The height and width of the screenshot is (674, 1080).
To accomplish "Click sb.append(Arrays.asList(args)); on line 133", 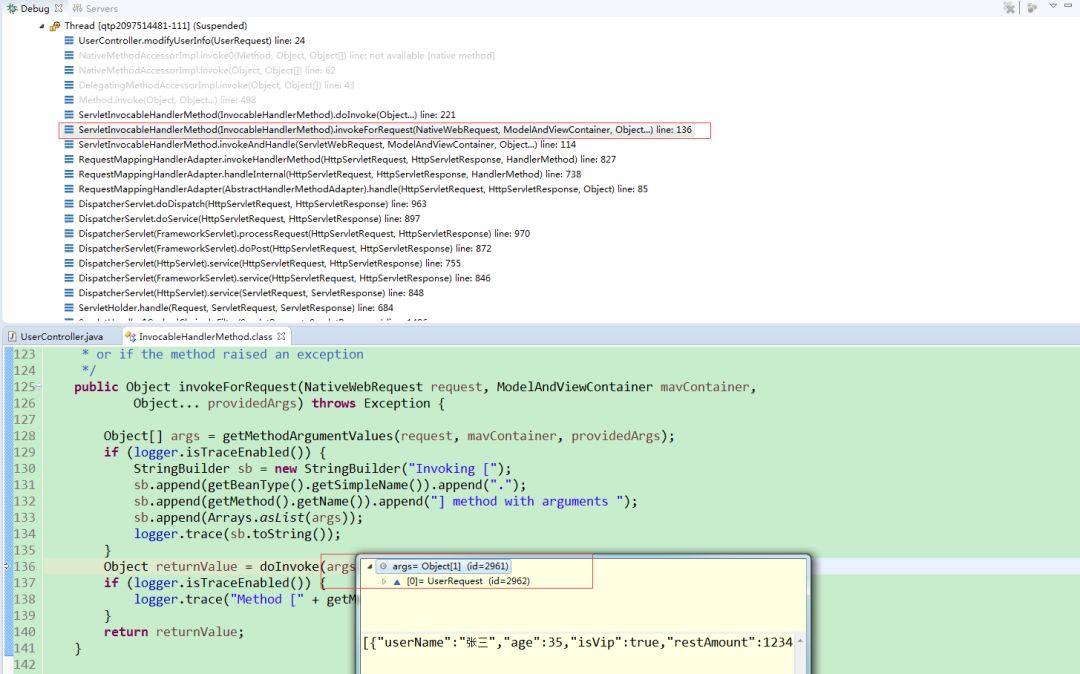I will [248, 518].
